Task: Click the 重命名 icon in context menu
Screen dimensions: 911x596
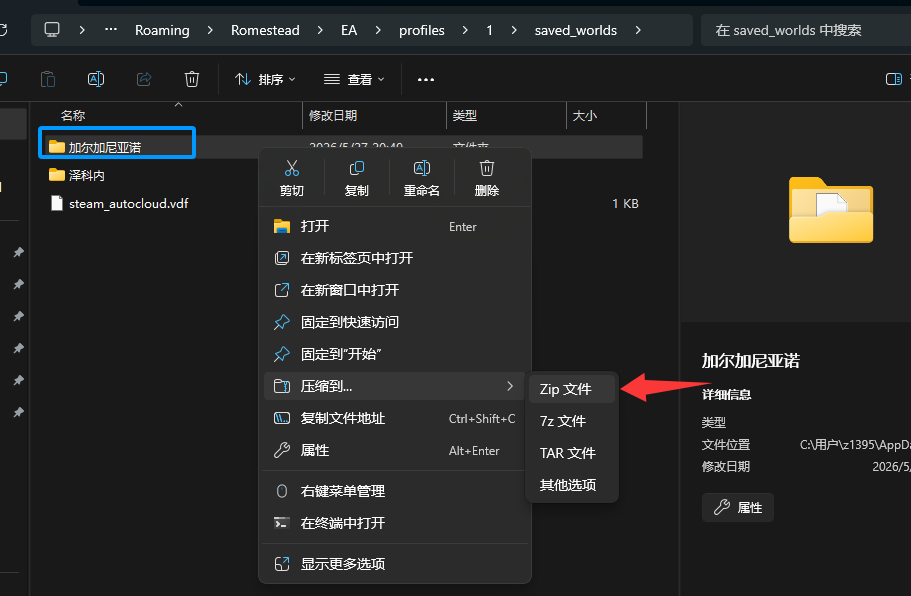Action: (422, 168)
